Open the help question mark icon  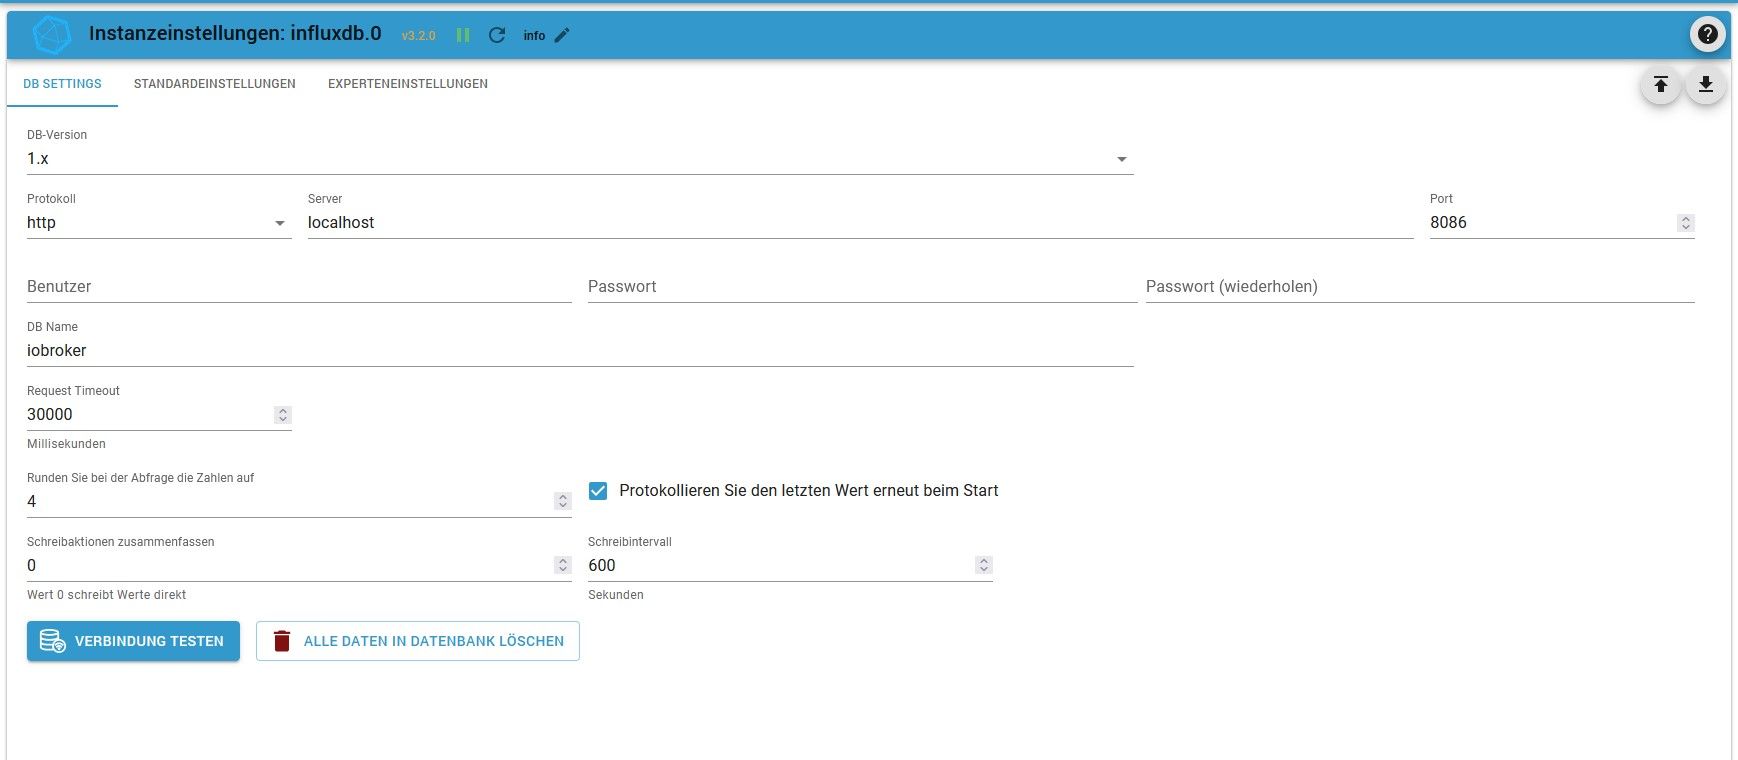(x=1708, y=34)
